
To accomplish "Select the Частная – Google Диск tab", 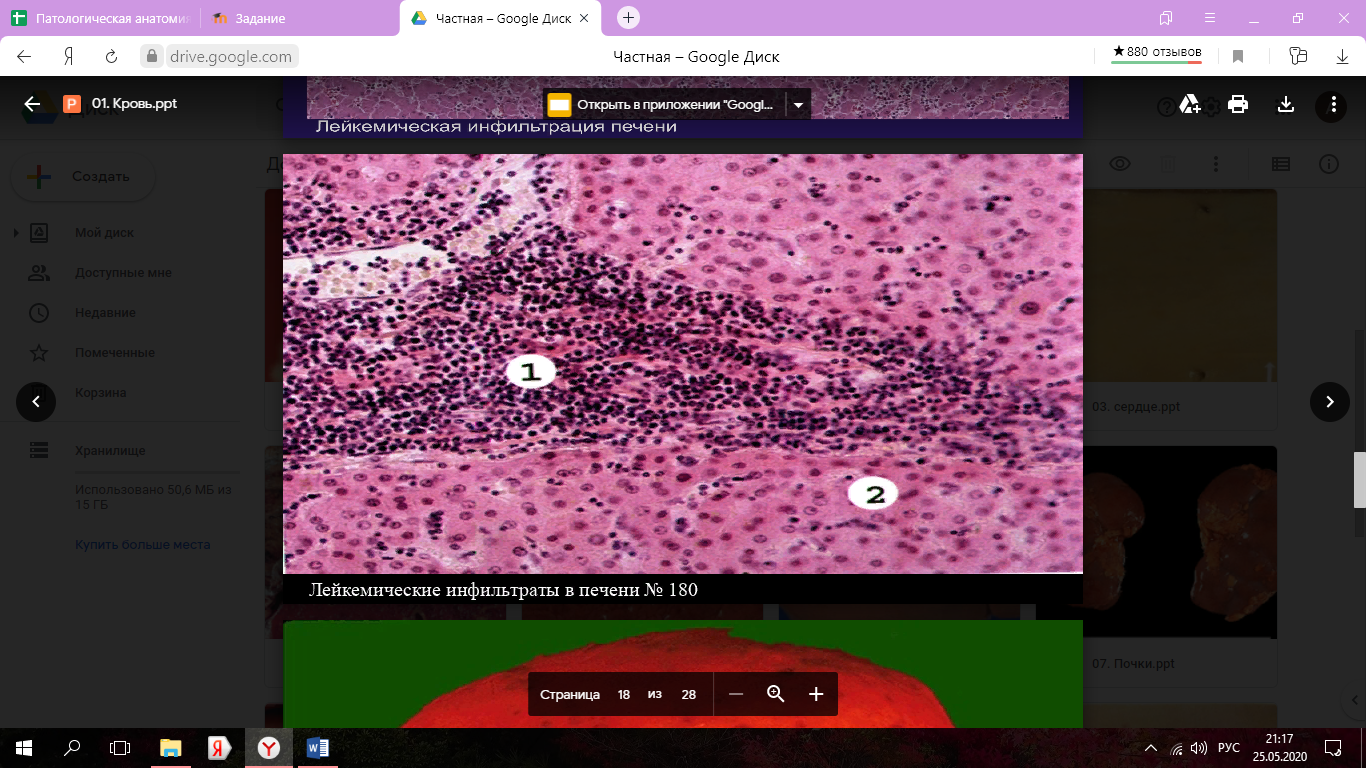I will tap(500, 19).
